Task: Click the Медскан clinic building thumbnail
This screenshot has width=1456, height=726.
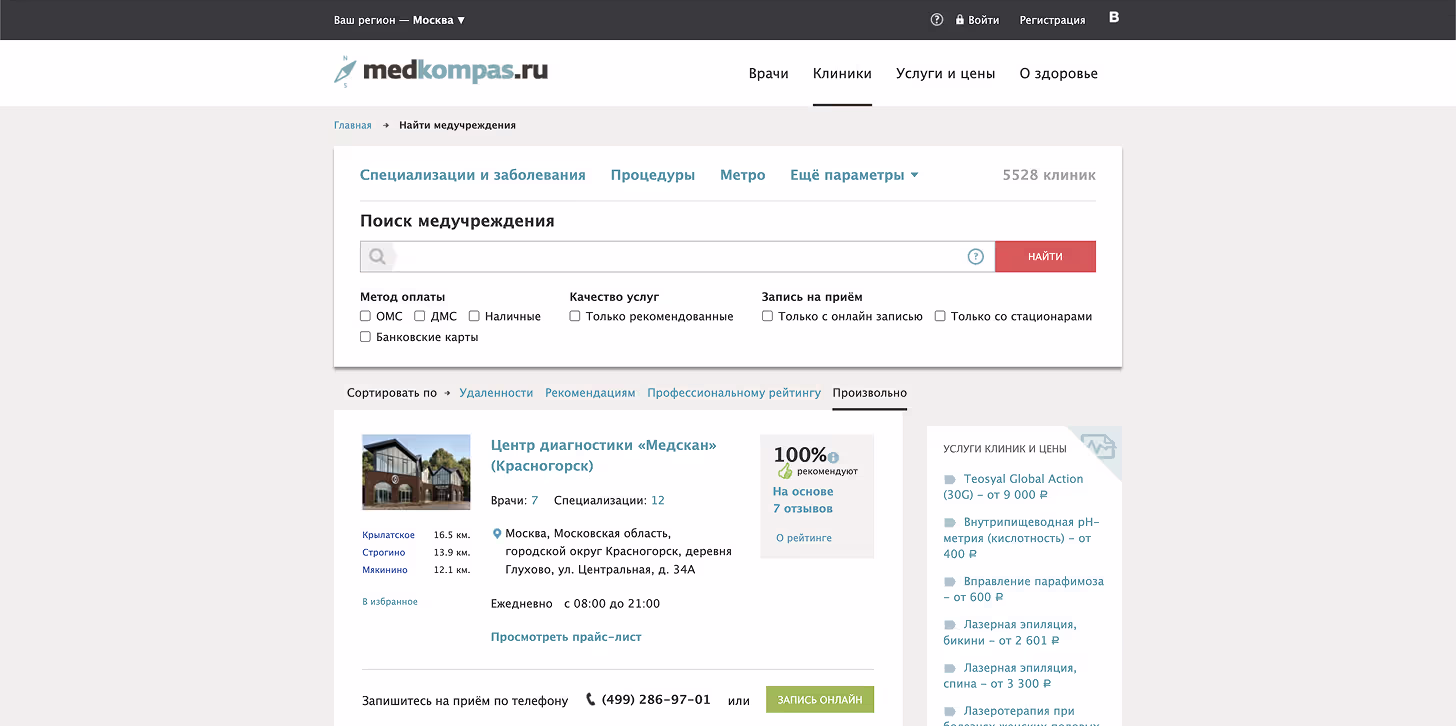Action: 416,472
